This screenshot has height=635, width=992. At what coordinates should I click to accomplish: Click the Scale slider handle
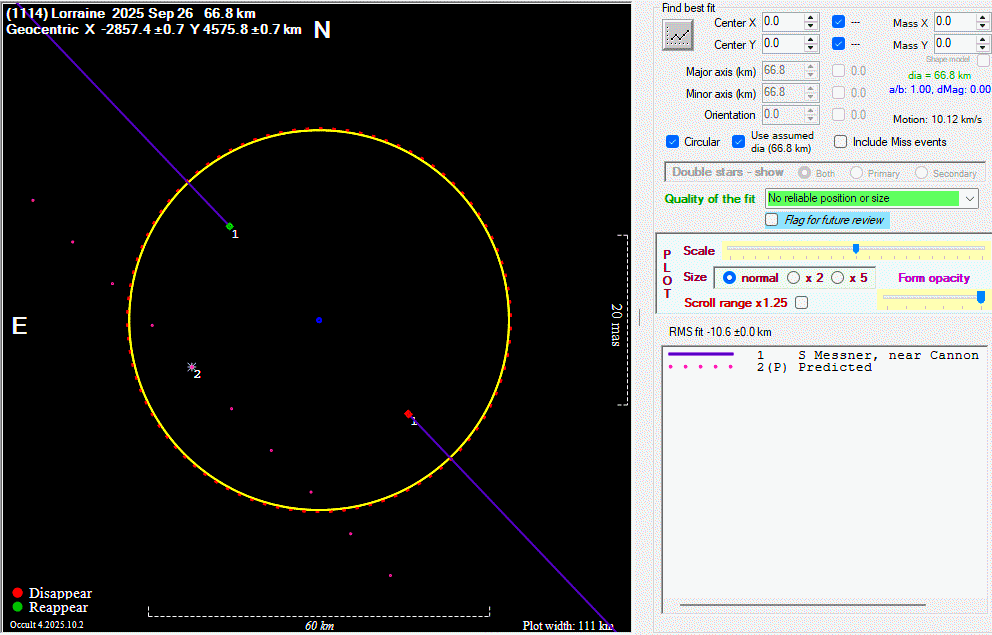[x=856, y=248]
